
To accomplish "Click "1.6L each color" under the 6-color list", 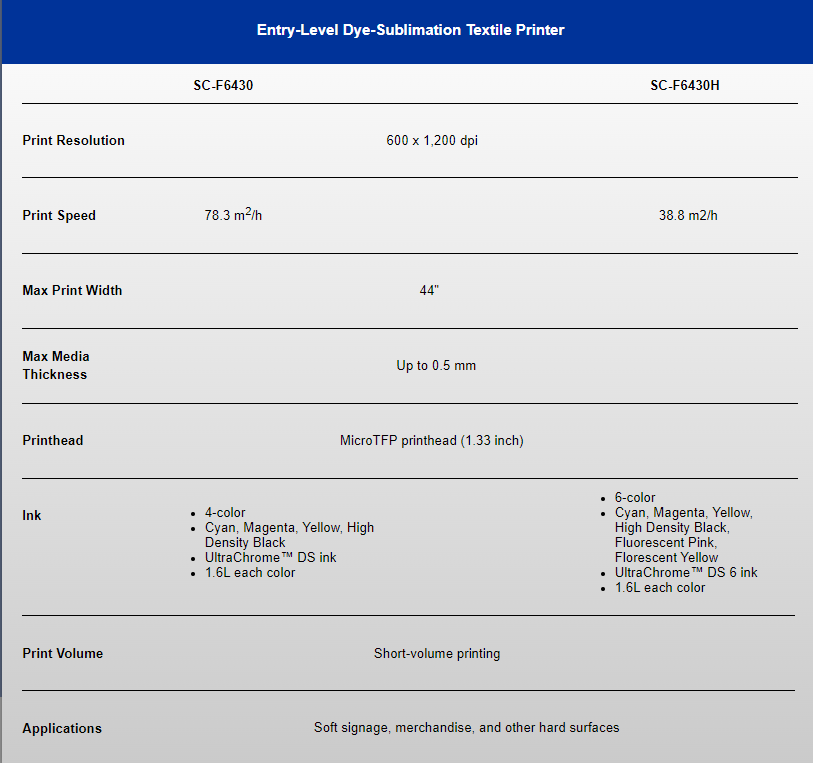I will 660,587.
